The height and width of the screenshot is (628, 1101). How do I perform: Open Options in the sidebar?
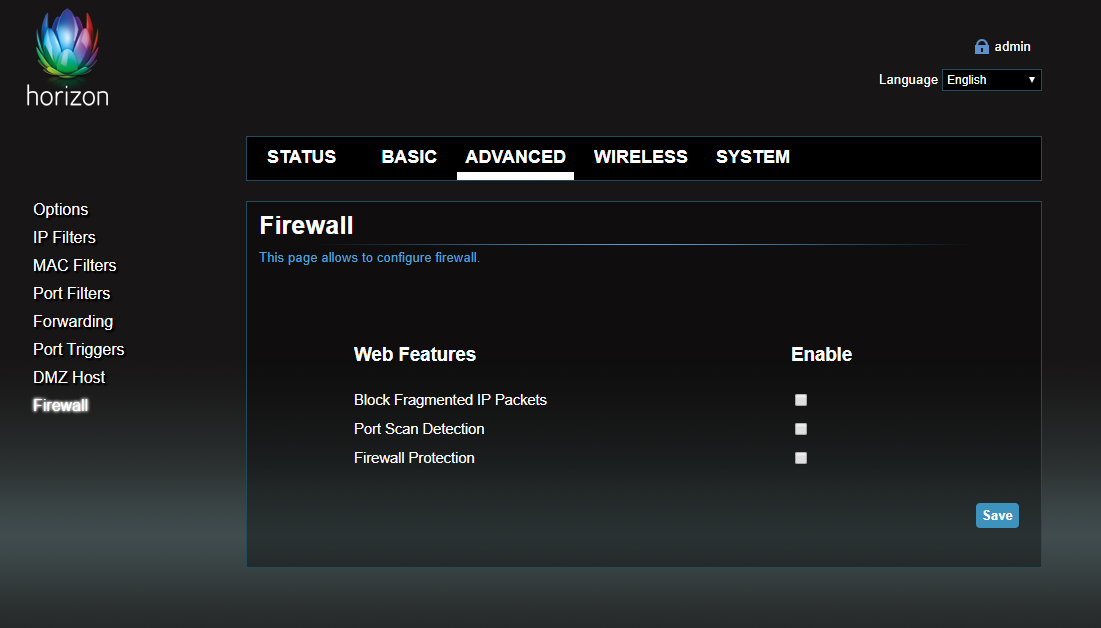click(x=61, y=209)
